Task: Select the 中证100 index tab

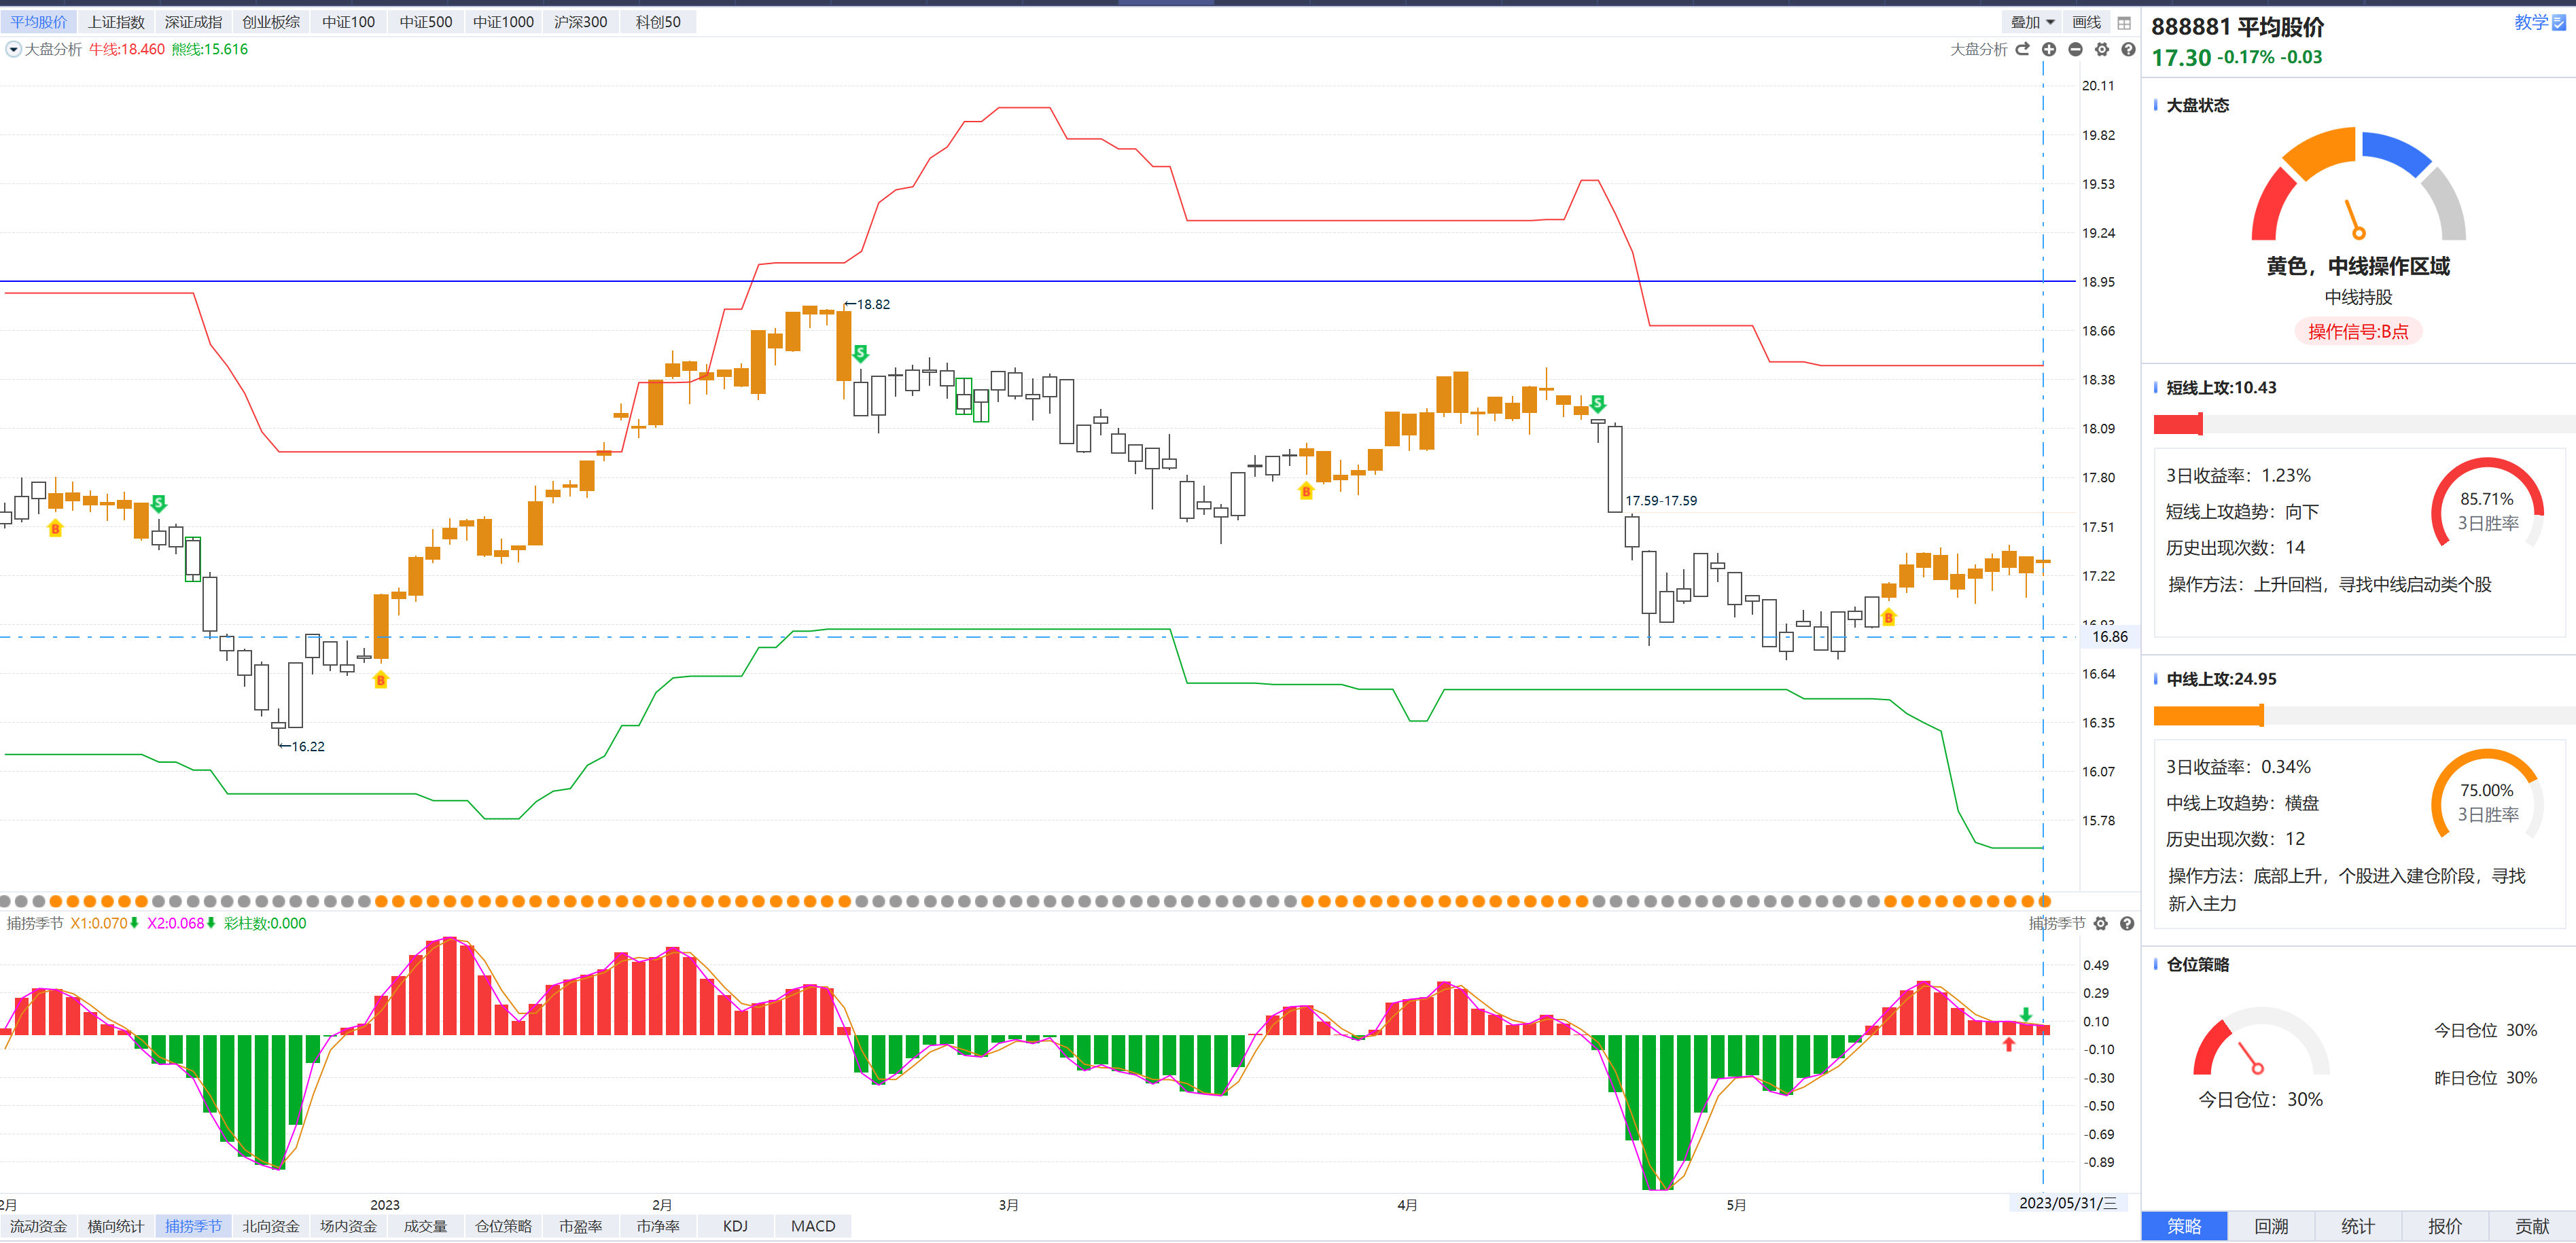Action: click(348, 22)
